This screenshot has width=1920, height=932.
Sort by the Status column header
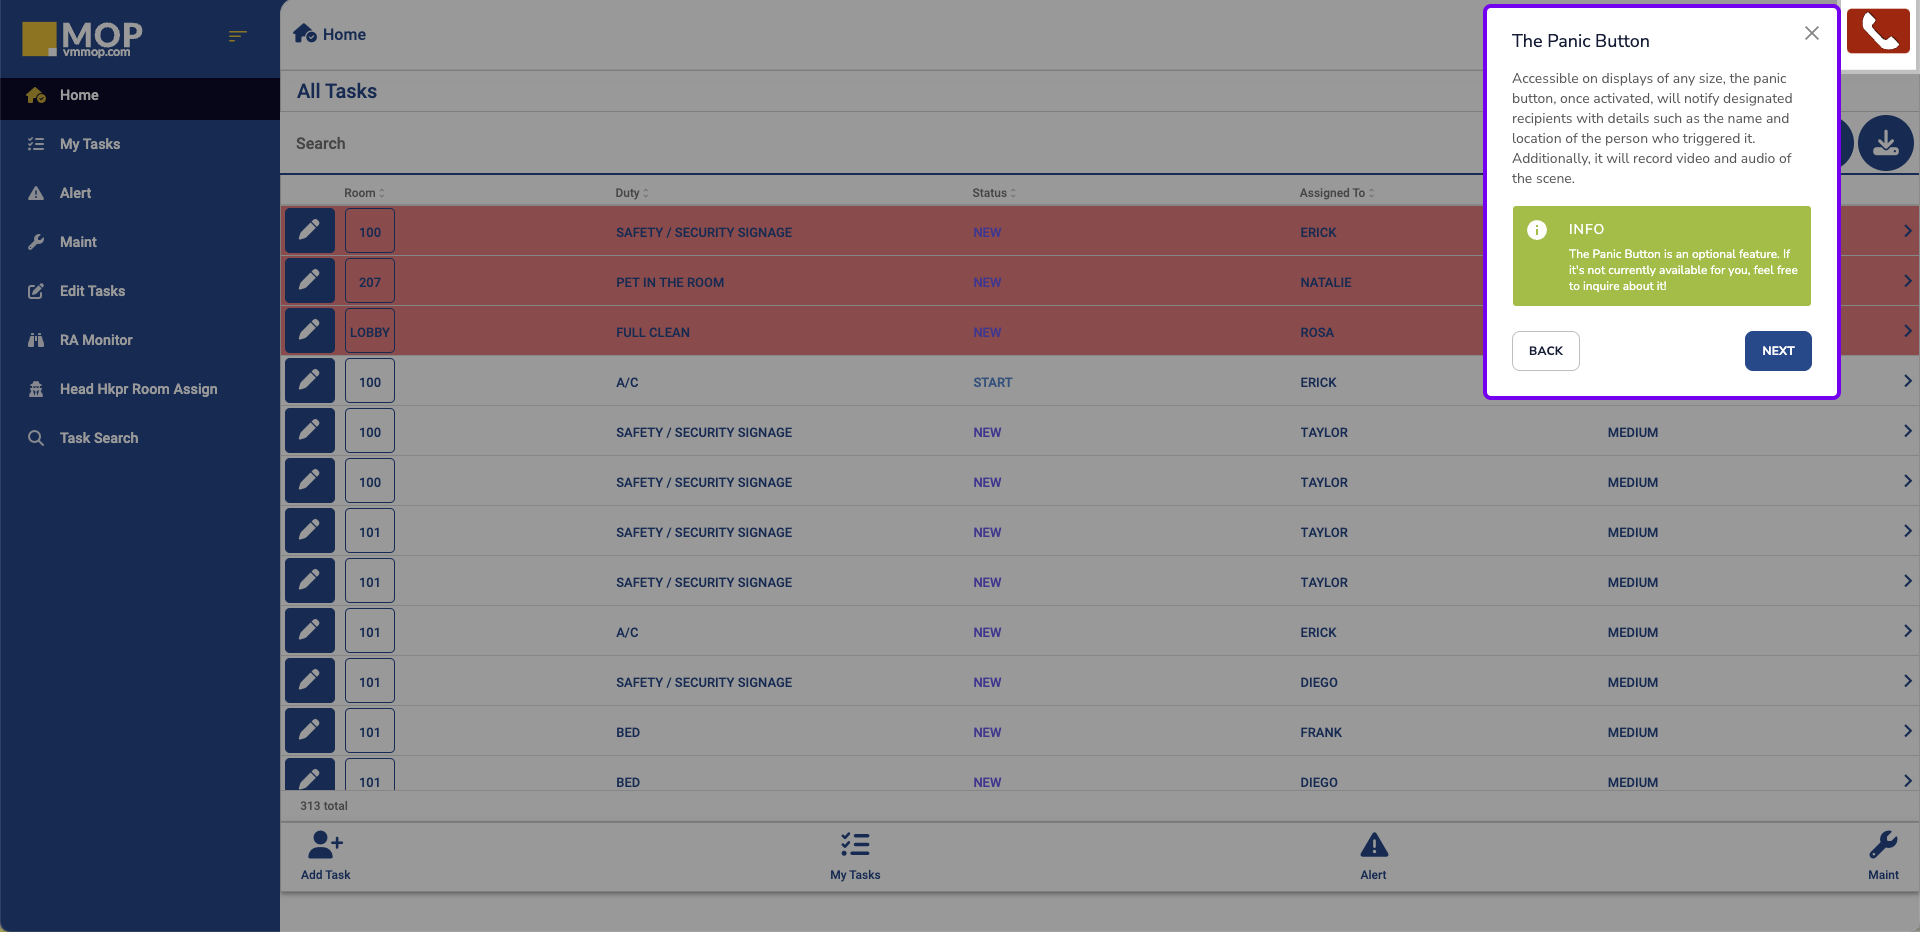tap(993, 193)
